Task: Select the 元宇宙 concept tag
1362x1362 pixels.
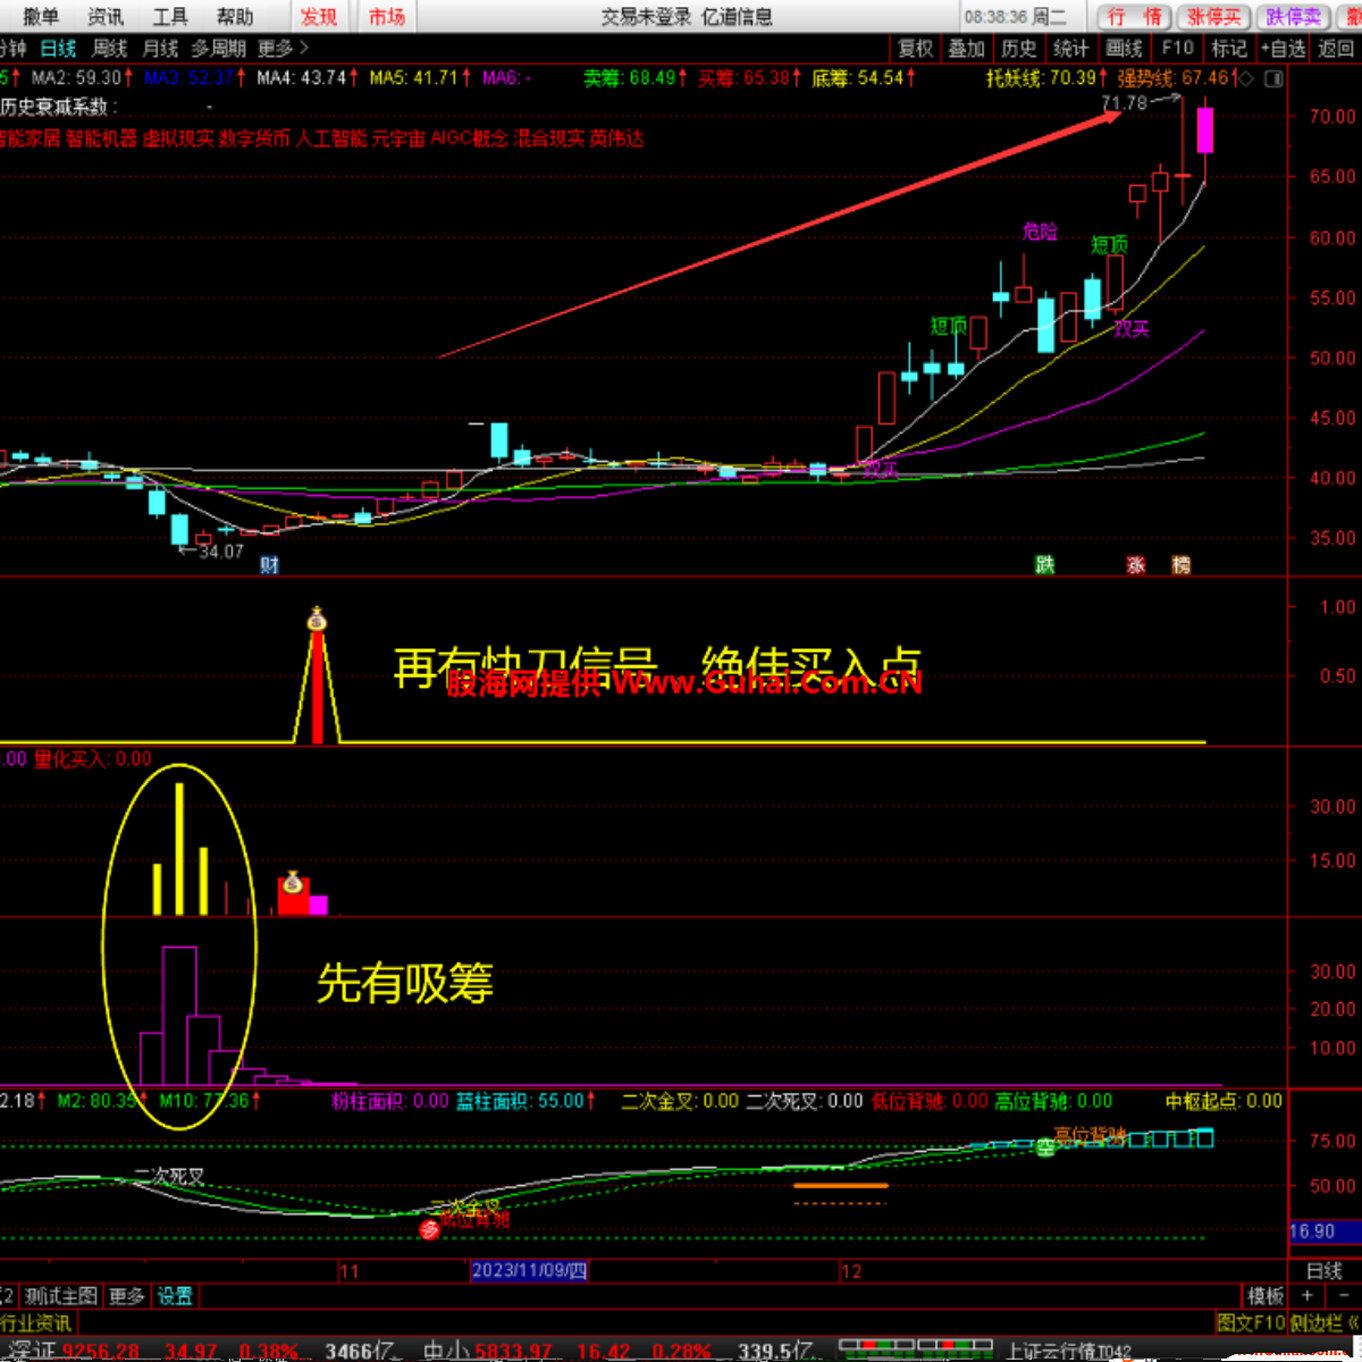Action: (399, 138)
